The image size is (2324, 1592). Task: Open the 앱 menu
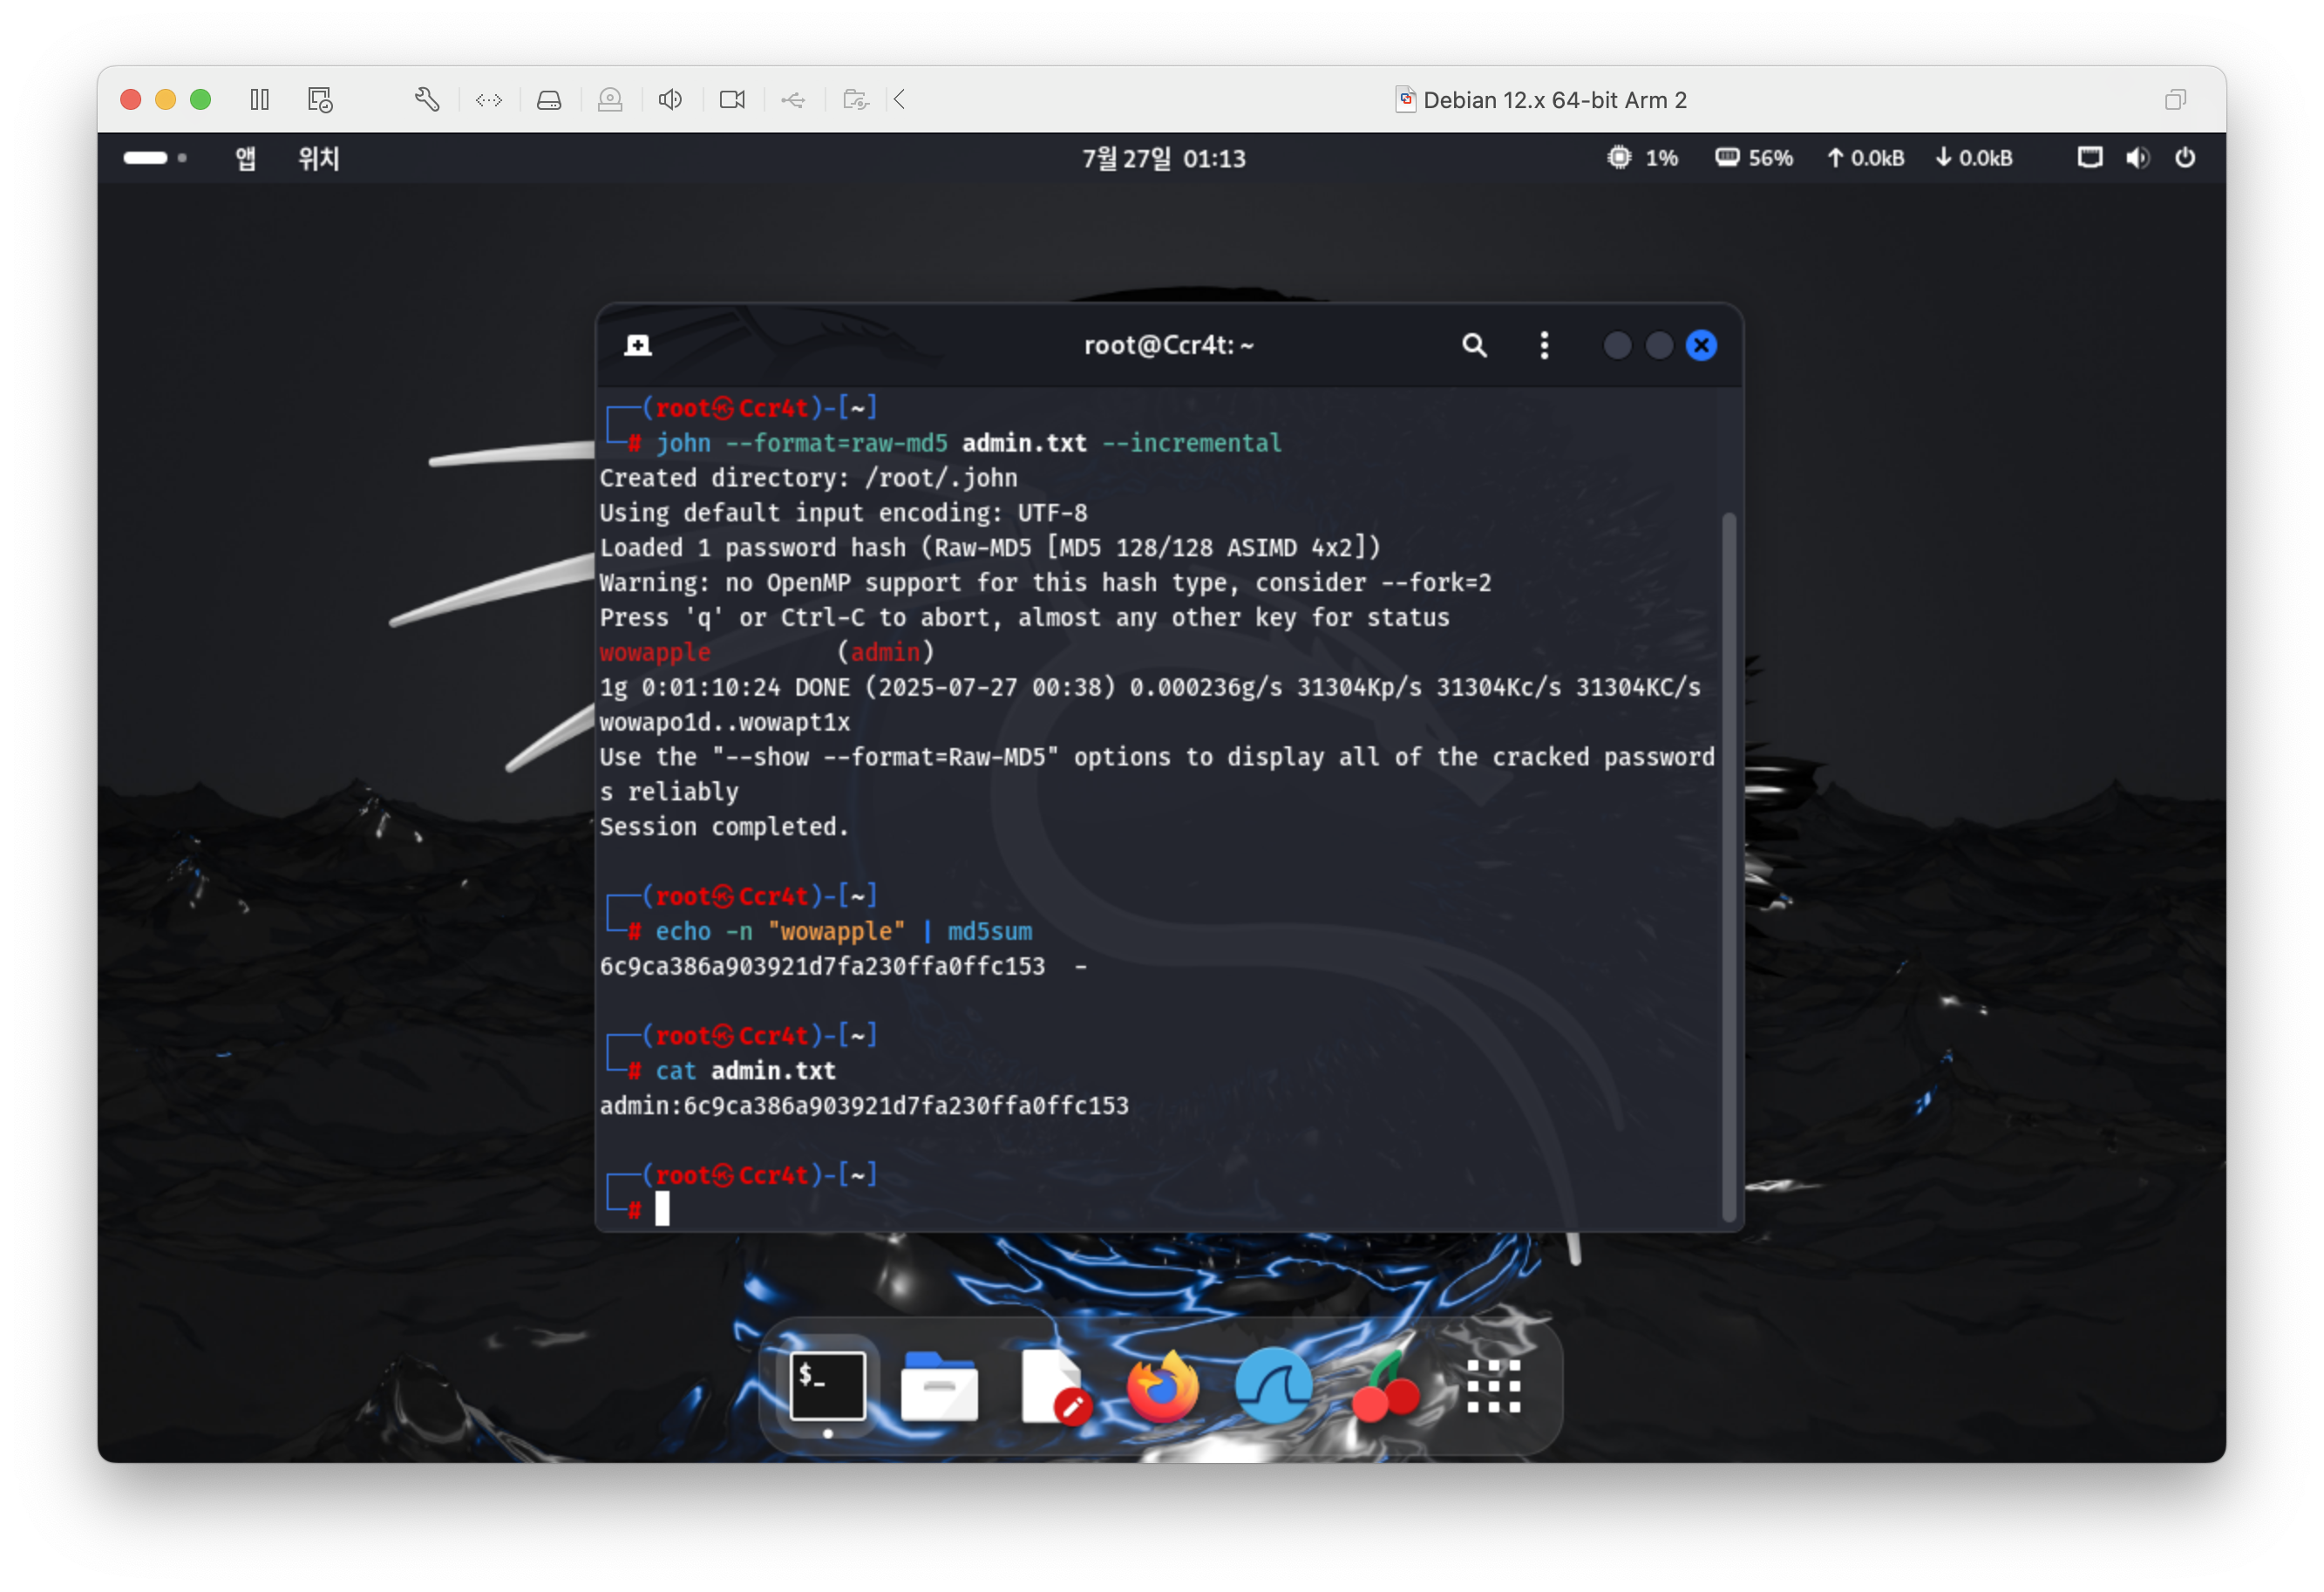245,158
